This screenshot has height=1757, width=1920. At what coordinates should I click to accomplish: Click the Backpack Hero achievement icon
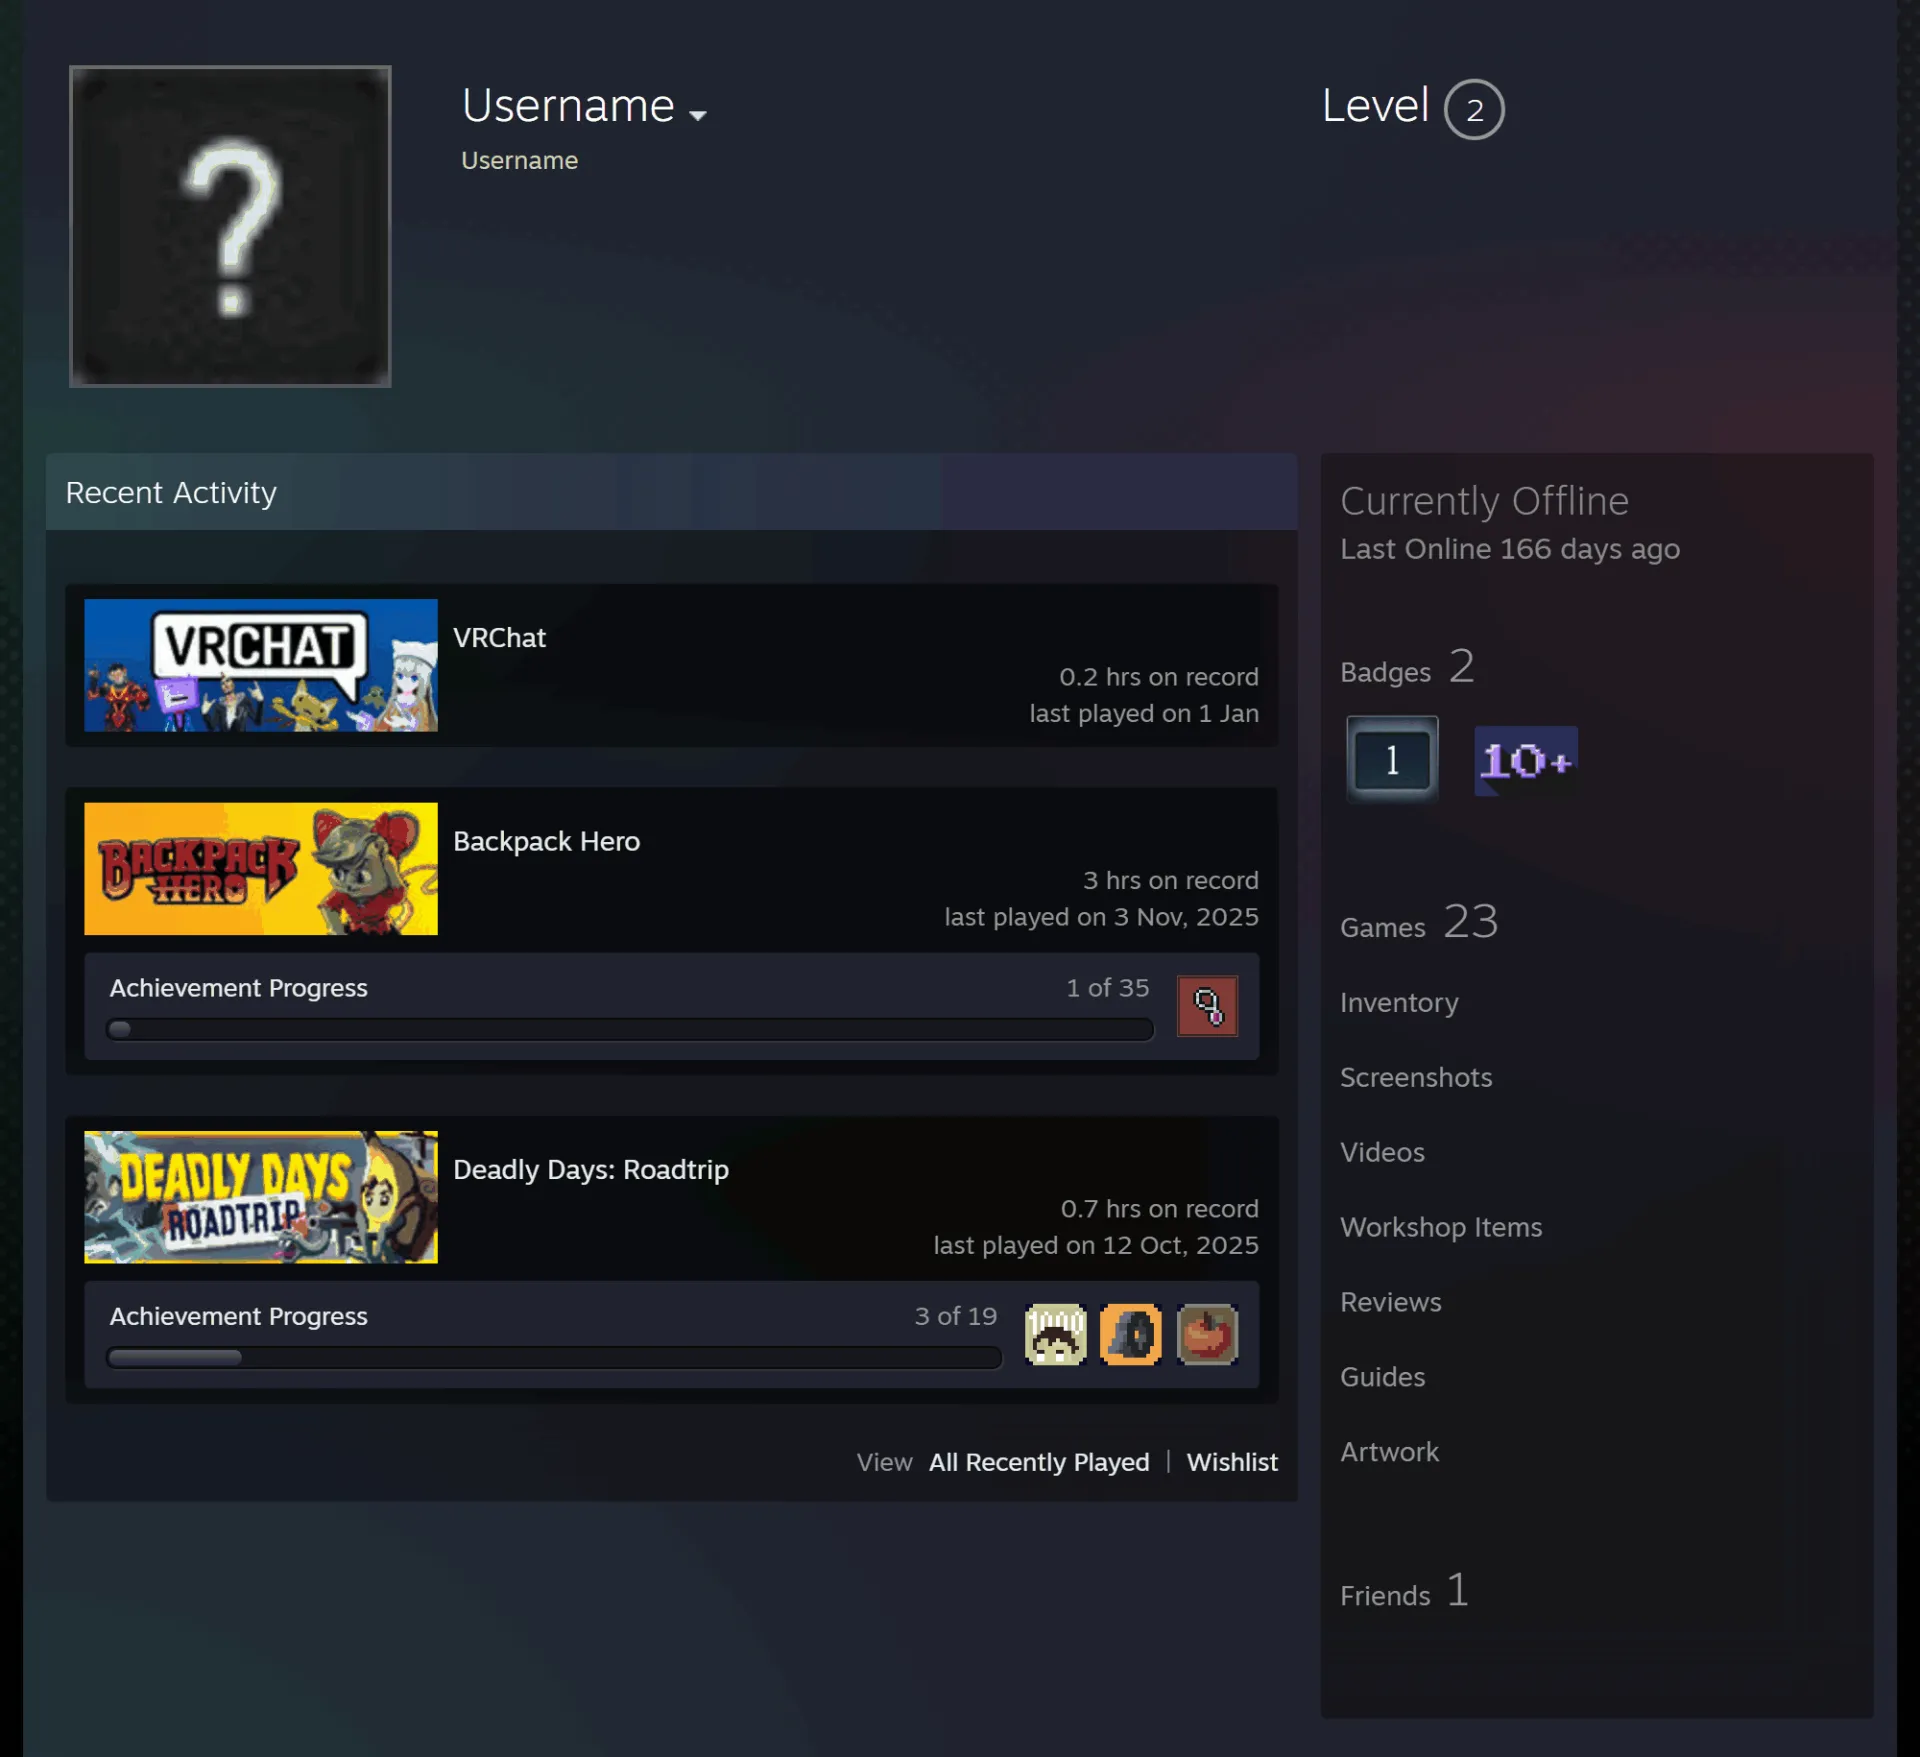point(1207,1006)
